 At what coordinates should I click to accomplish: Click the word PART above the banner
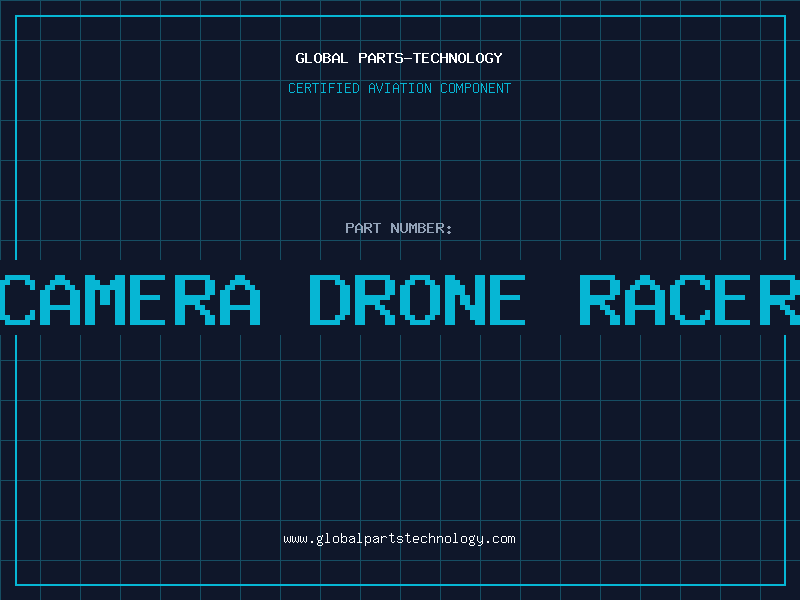point(363,228)
